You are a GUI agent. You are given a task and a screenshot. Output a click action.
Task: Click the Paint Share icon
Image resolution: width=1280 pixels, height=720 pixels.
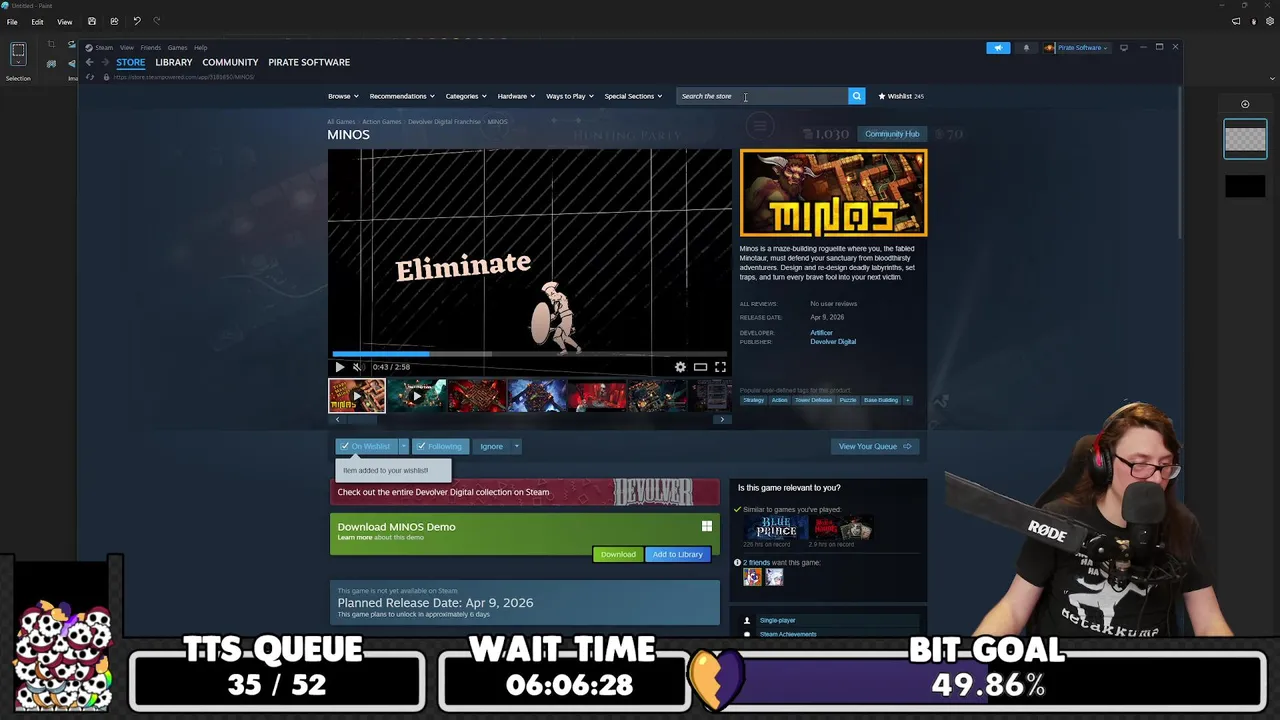click(114, 21)
